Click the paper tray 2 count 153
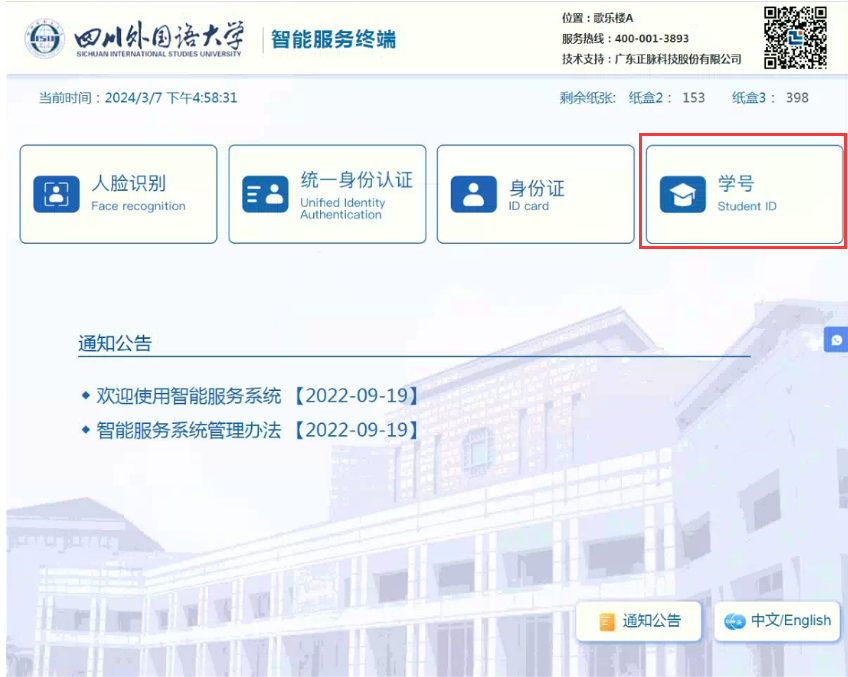 pos(693,98)
